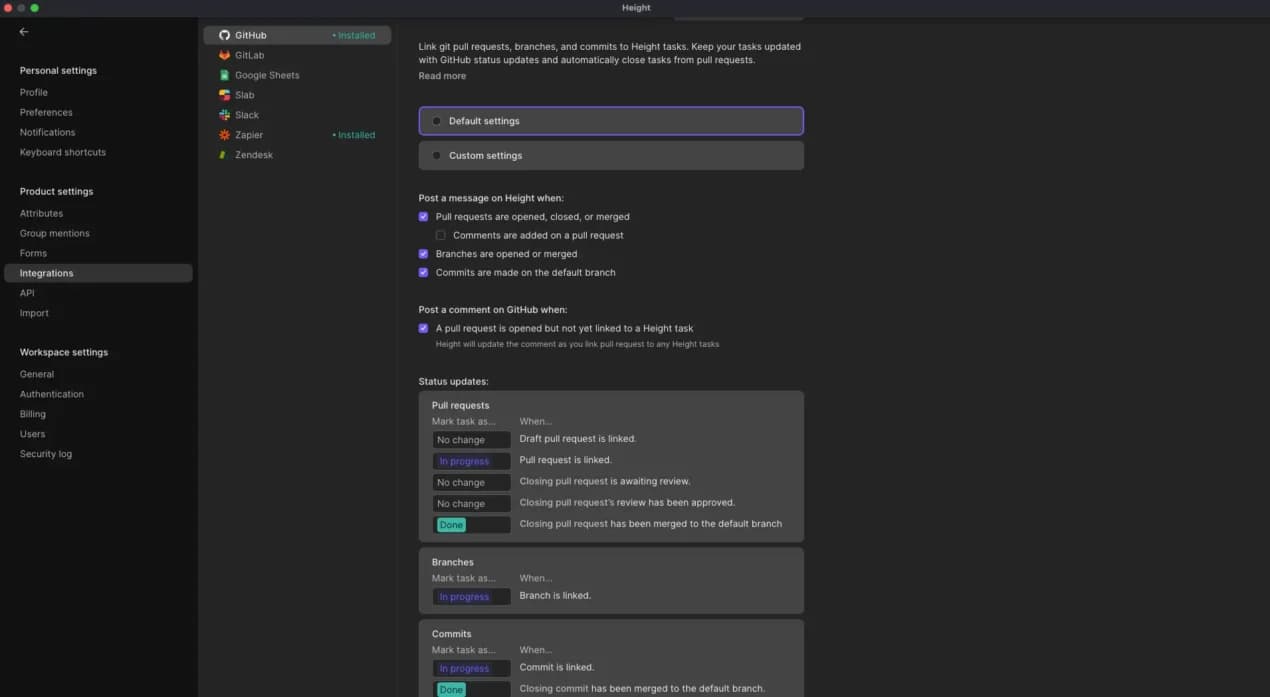
Task: Open status dropdown for Closing commit merged
Action: click(471, 690)
